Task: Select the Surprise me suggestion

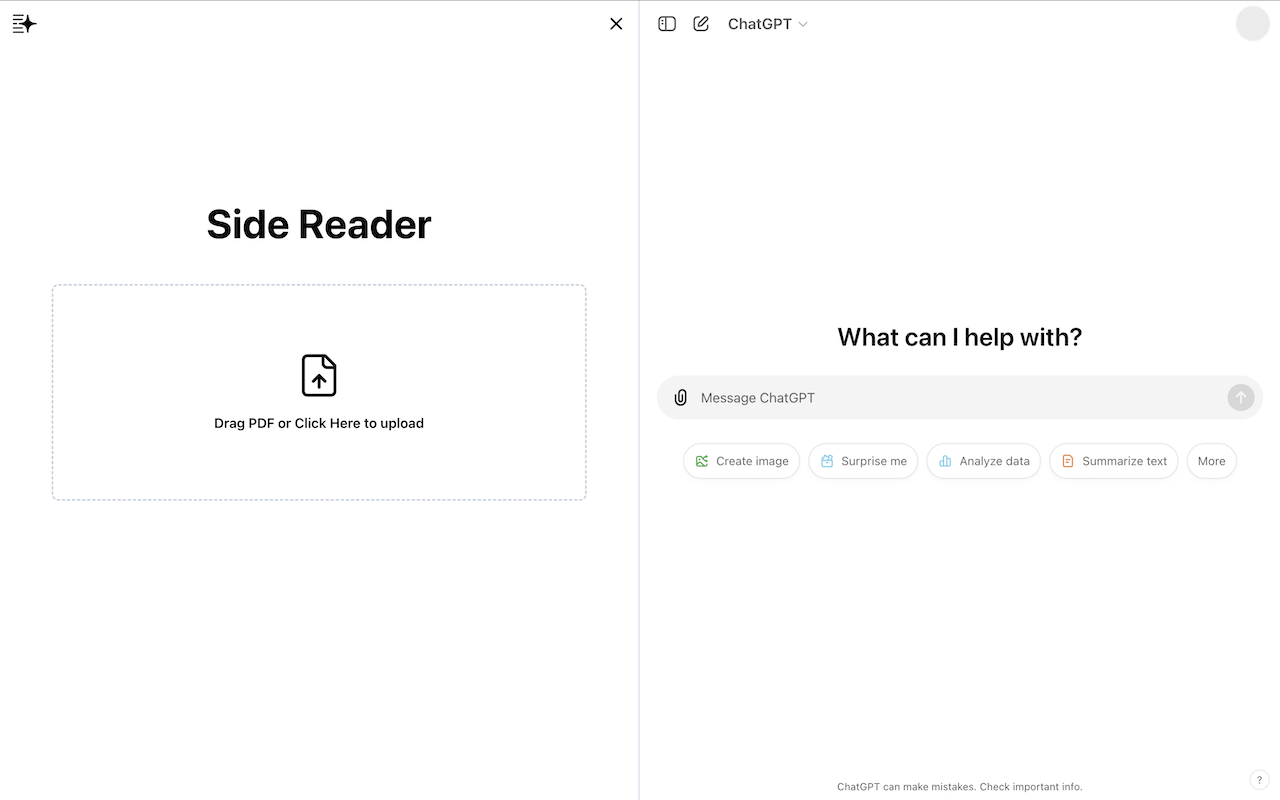Action: point(863,461)
